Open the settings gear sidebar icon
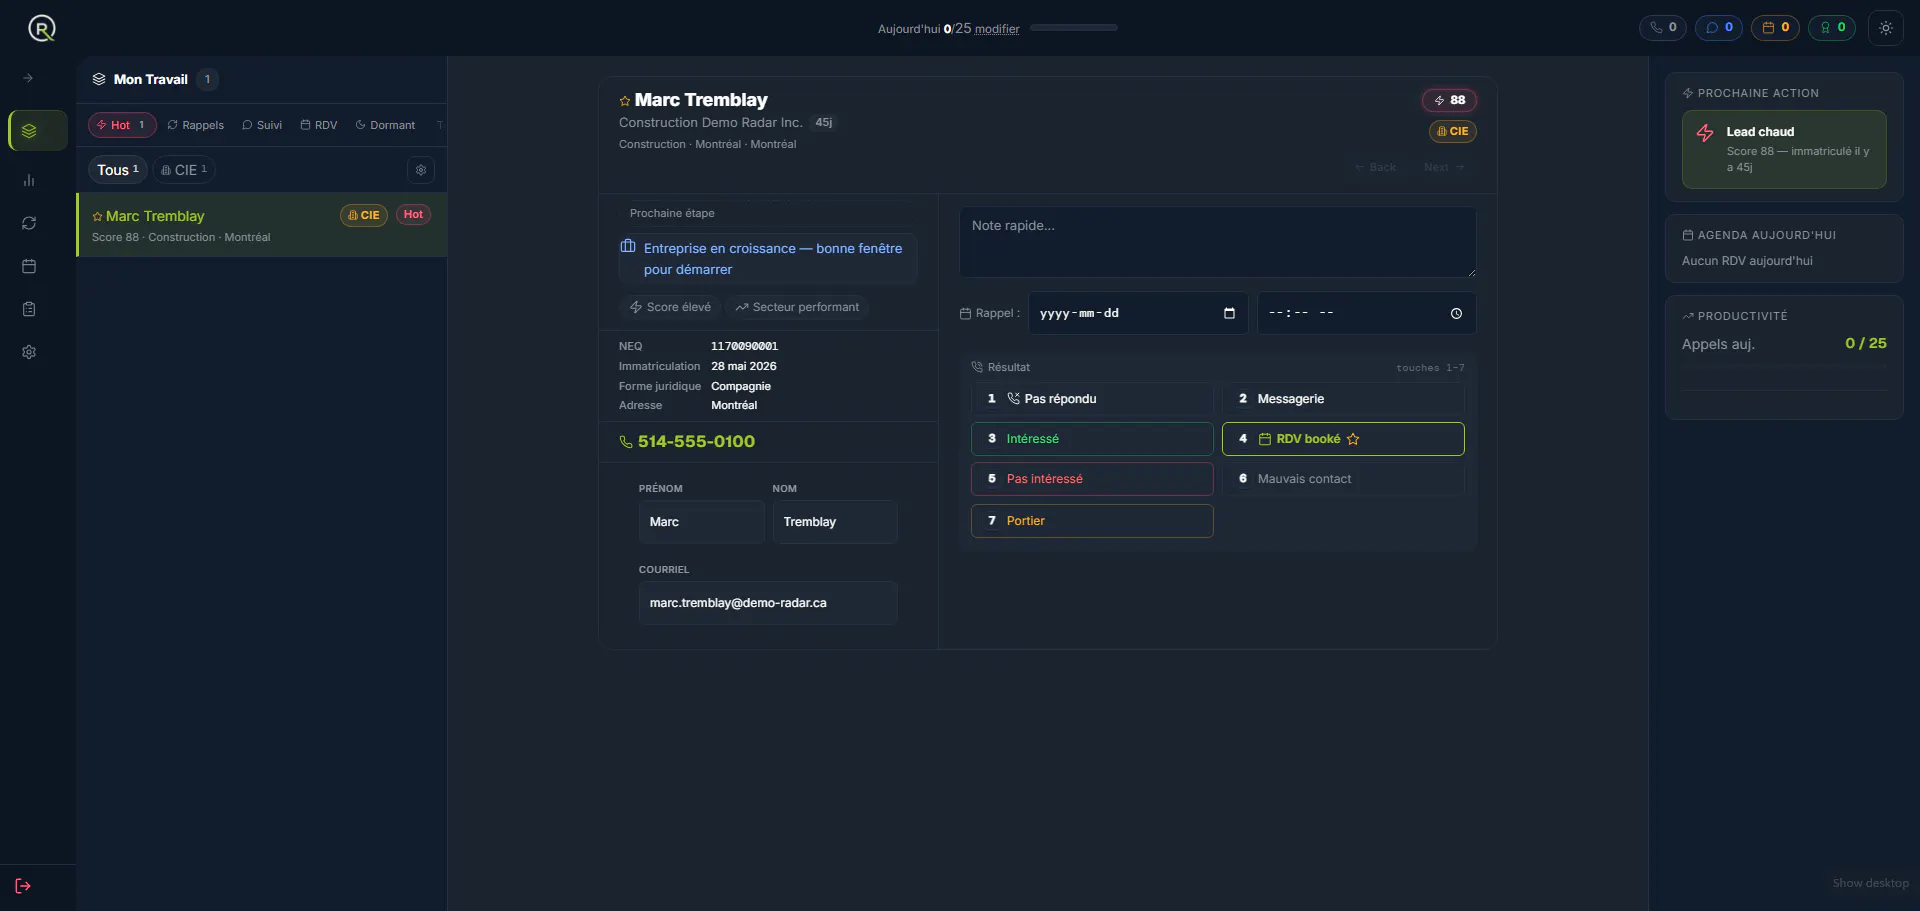This screenshot has height=911, width=1920. [29, 352]
